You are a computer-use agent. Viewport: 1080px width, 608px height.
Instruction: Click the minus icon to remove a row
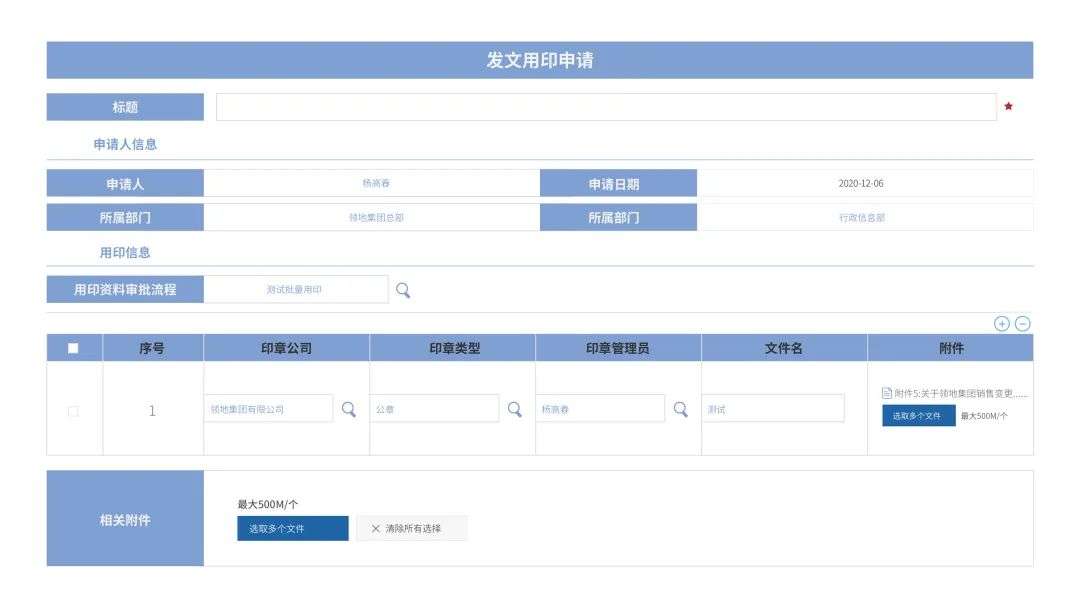click(1021, 324)
